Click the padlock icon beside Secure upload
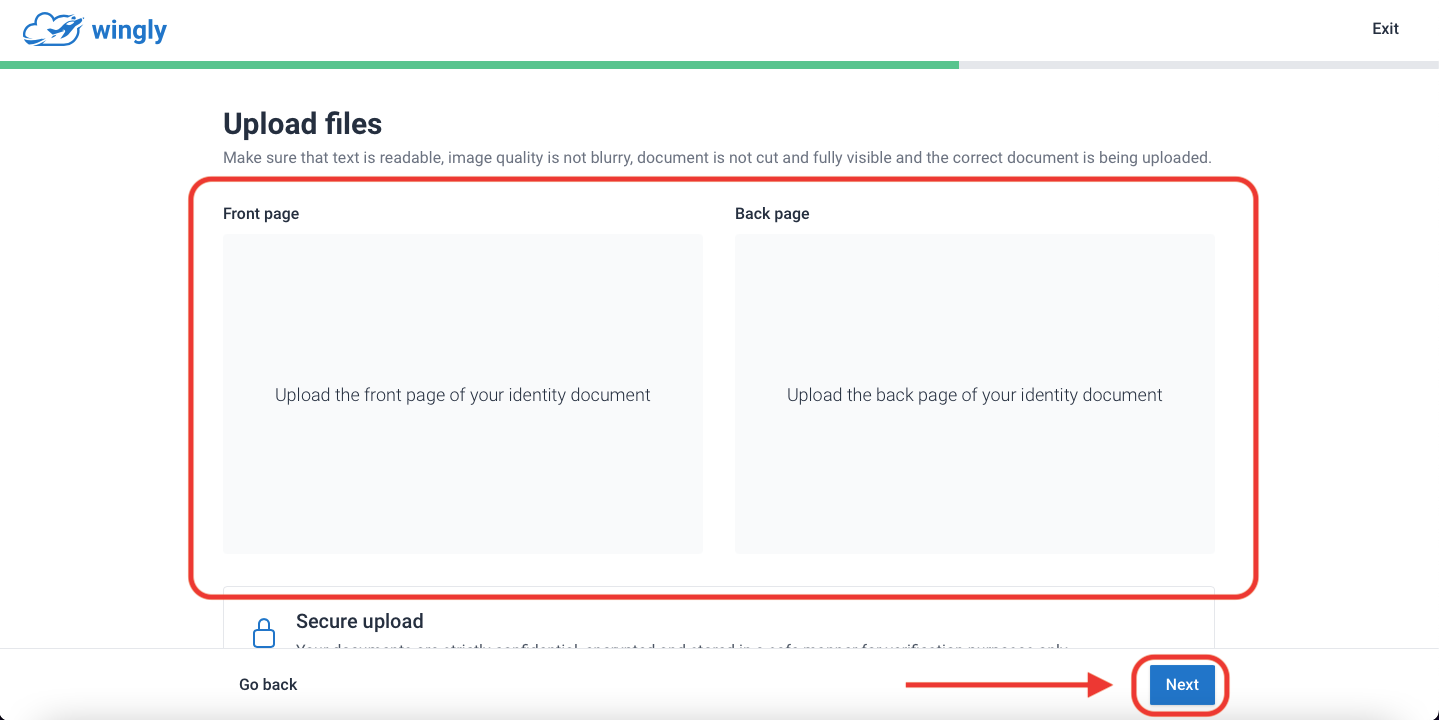 [263, 633]
